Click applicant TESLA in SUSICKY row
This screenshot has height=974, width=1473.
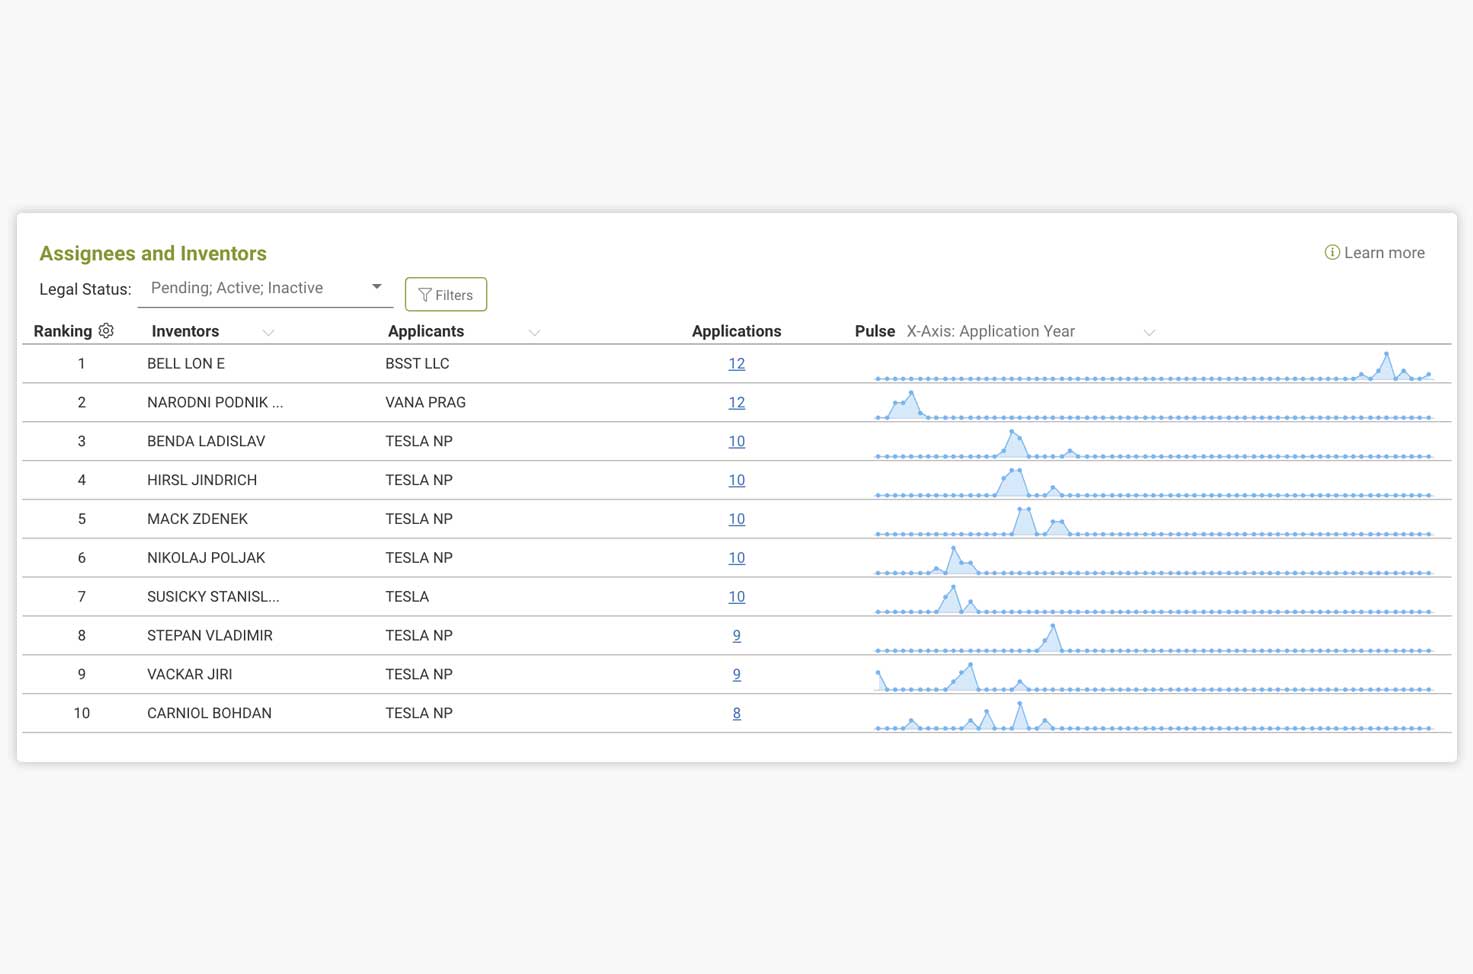point(407,598)
